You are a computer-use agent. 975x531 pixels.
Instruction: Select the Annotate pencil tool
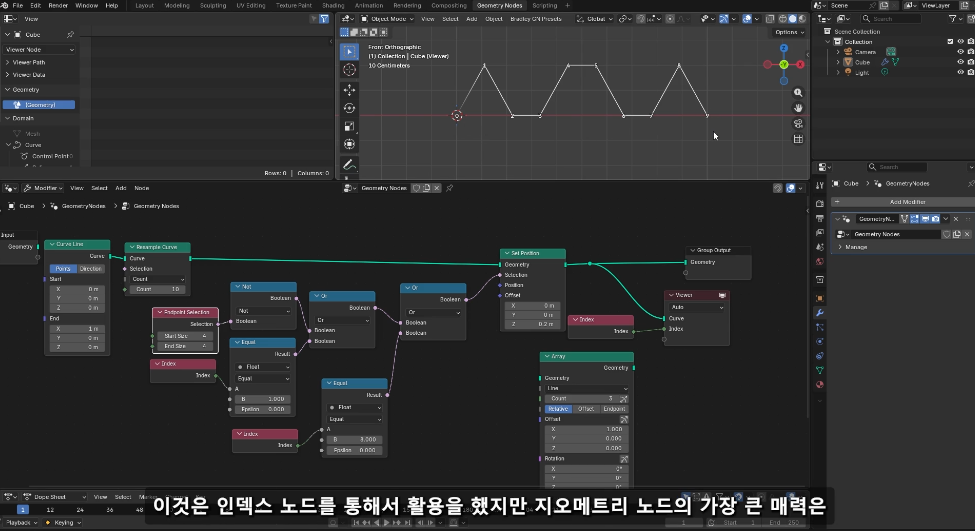click(x=349, y=165)
